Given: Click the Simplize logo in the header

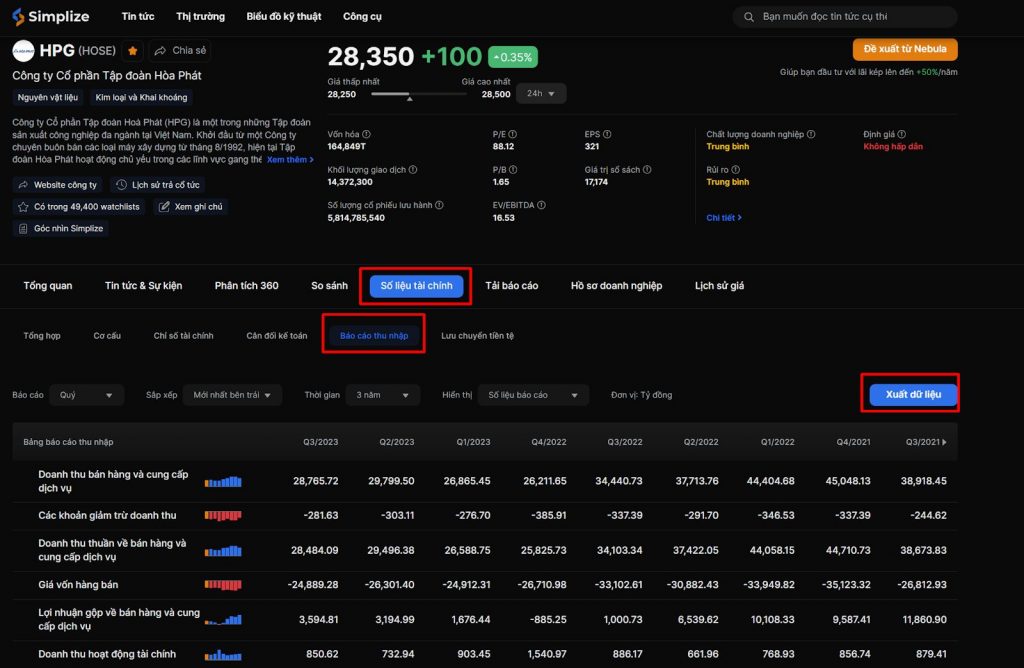Looking at the screenshot, I should click(51, 17).
